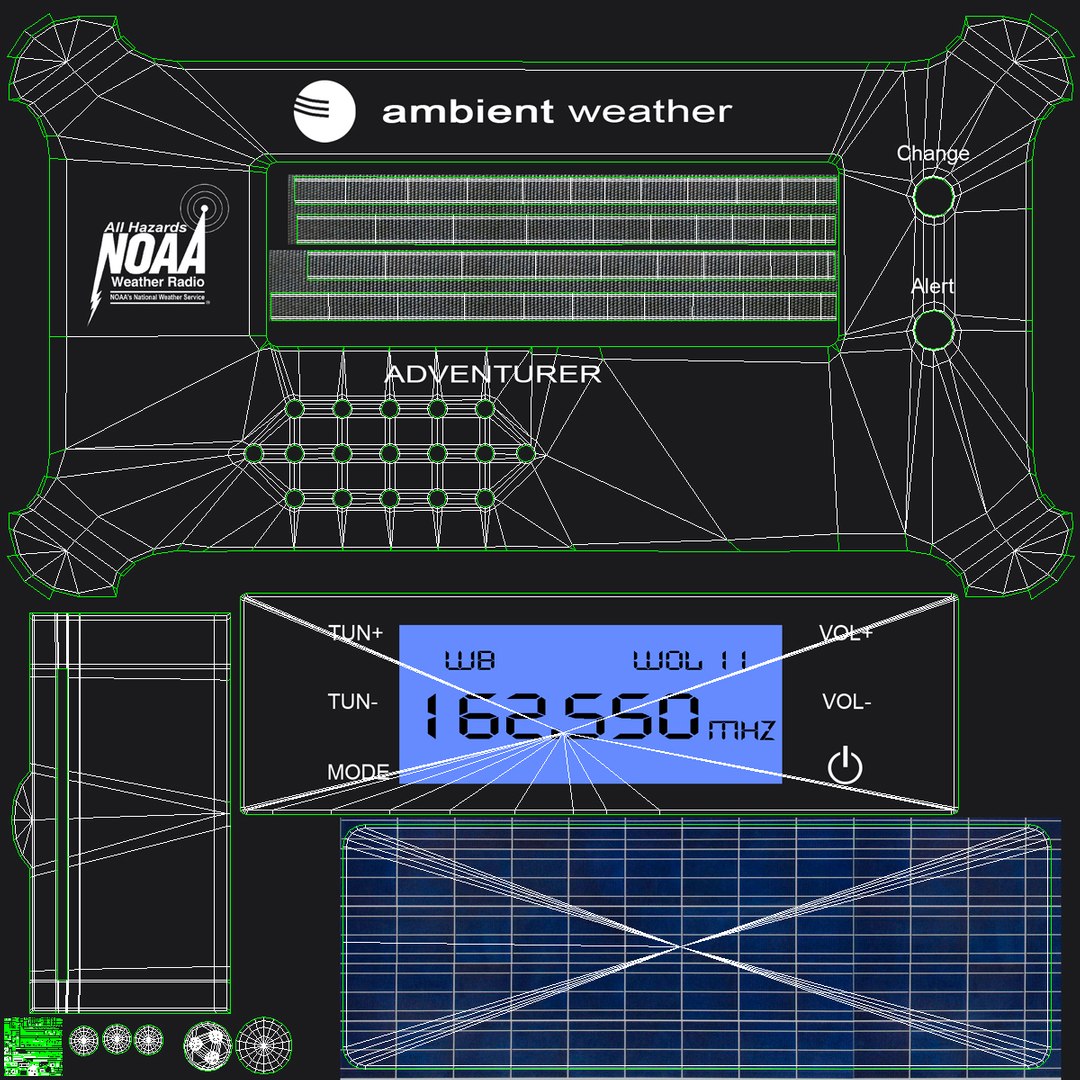Click the blue solar panel texture
Screen dimensions: 1080x1080
pos(701,948)
